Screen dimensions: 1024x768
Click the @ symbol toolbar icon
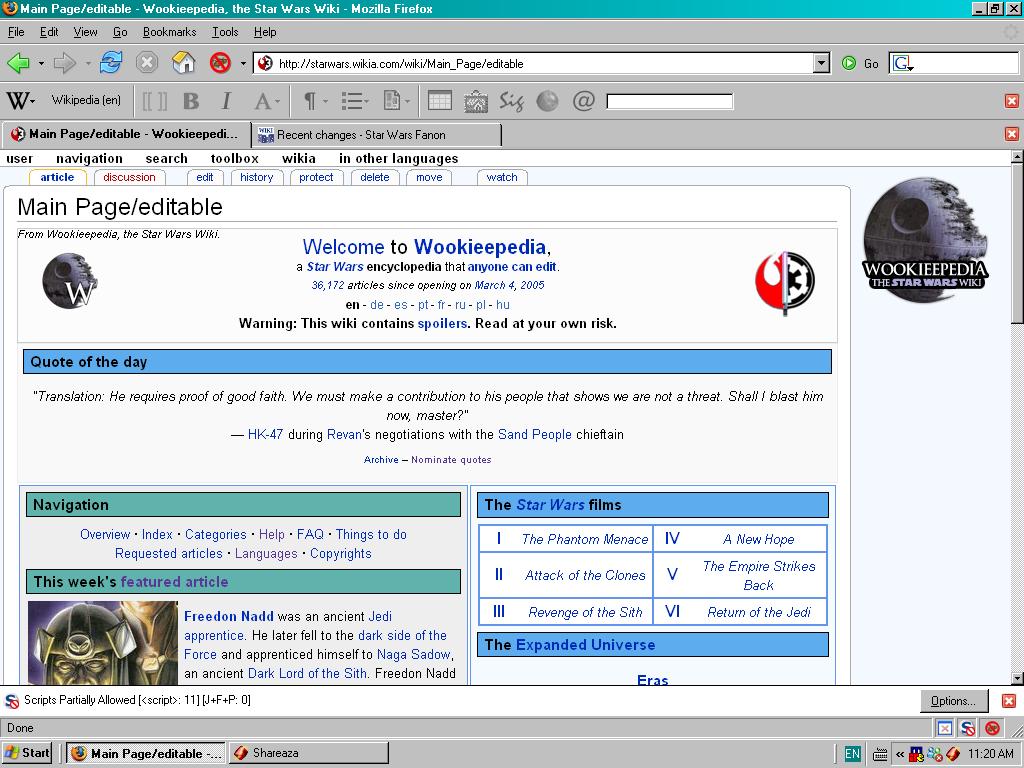click(583, 101)
